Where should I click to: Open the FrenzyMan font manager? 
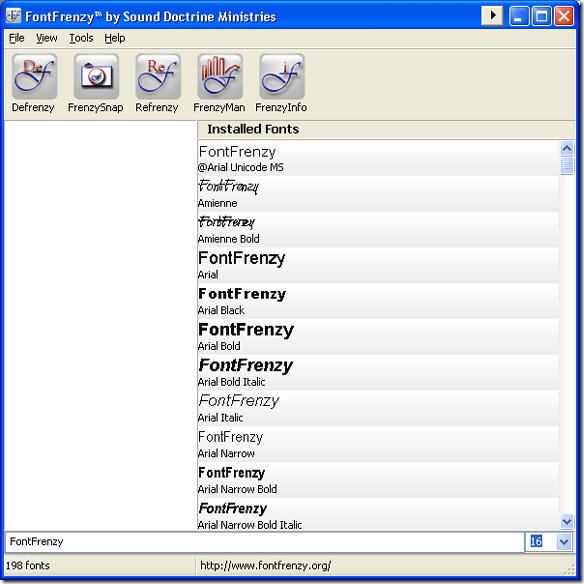(219, 83)
